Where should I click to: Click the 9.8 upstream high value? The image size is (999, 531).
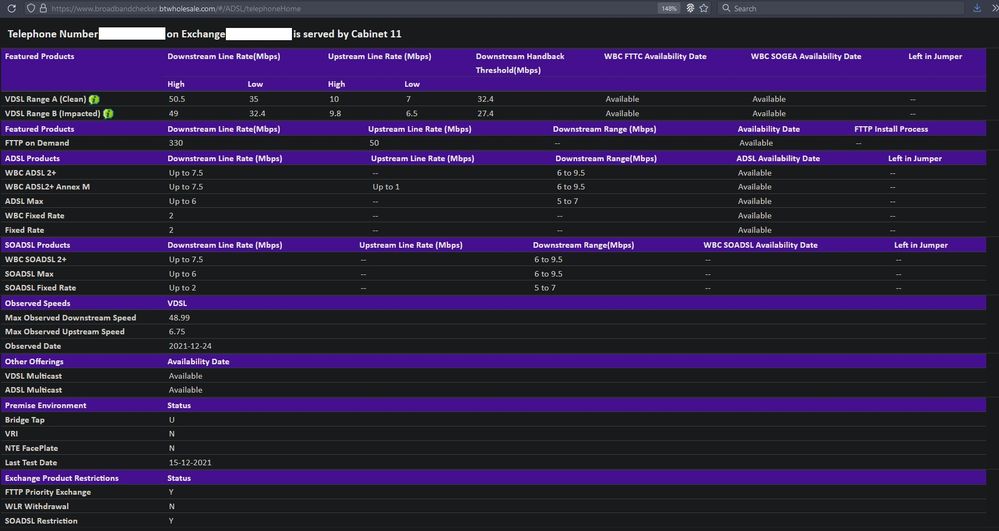(x=334, y=113)
